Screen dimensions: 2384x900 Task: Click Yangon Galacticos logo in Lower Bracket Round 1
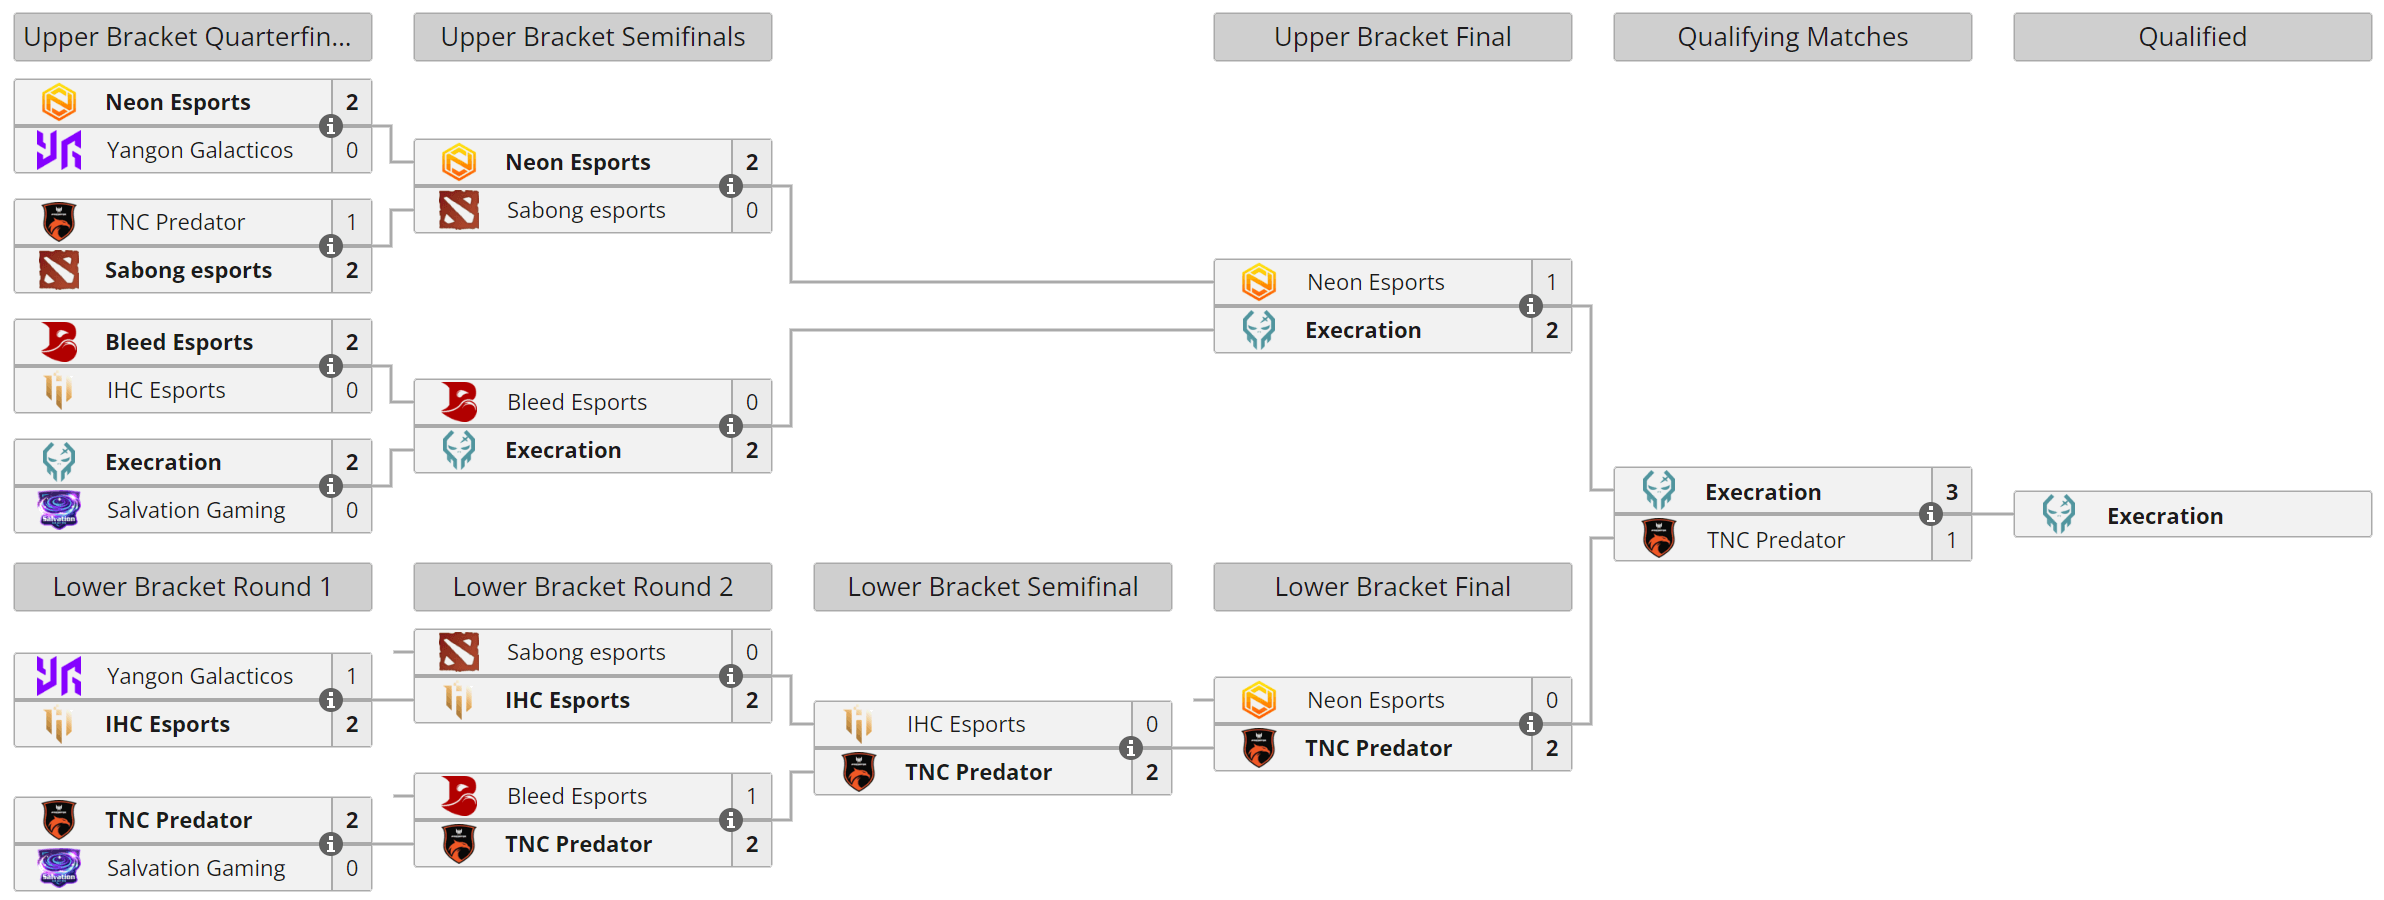59,676
